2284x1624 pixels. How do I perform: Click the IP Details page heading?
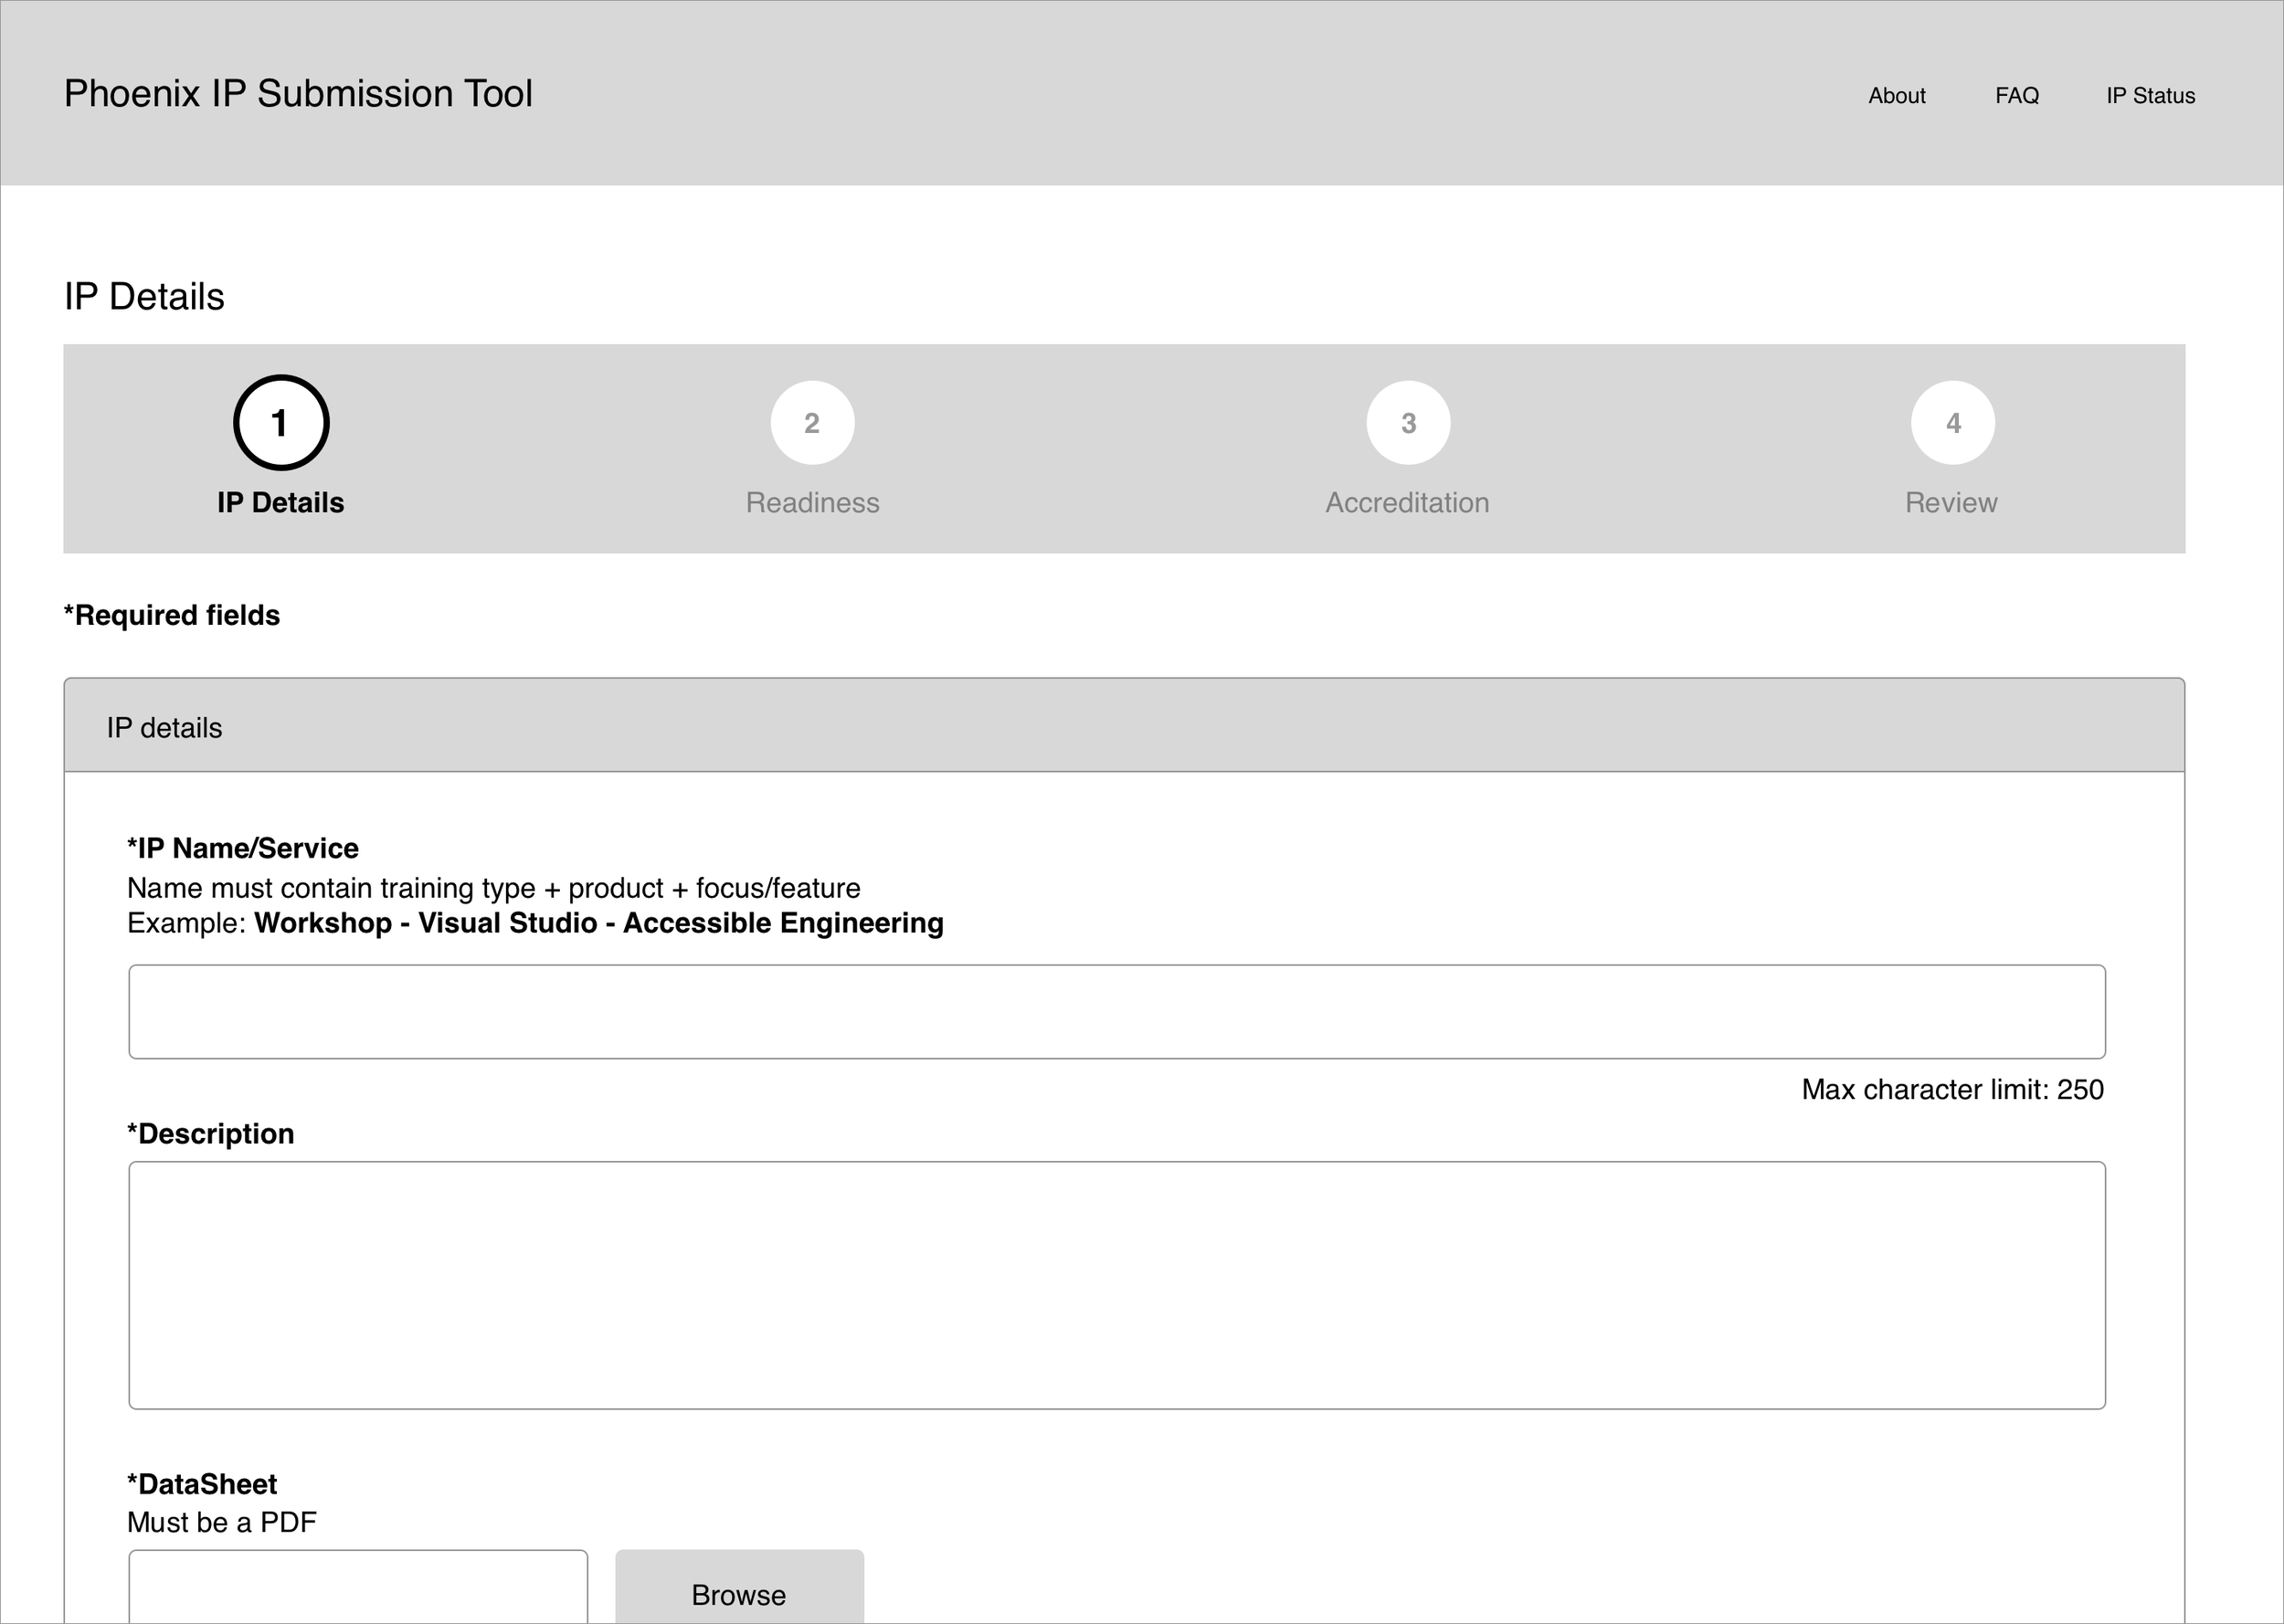[x=145, y=297]
